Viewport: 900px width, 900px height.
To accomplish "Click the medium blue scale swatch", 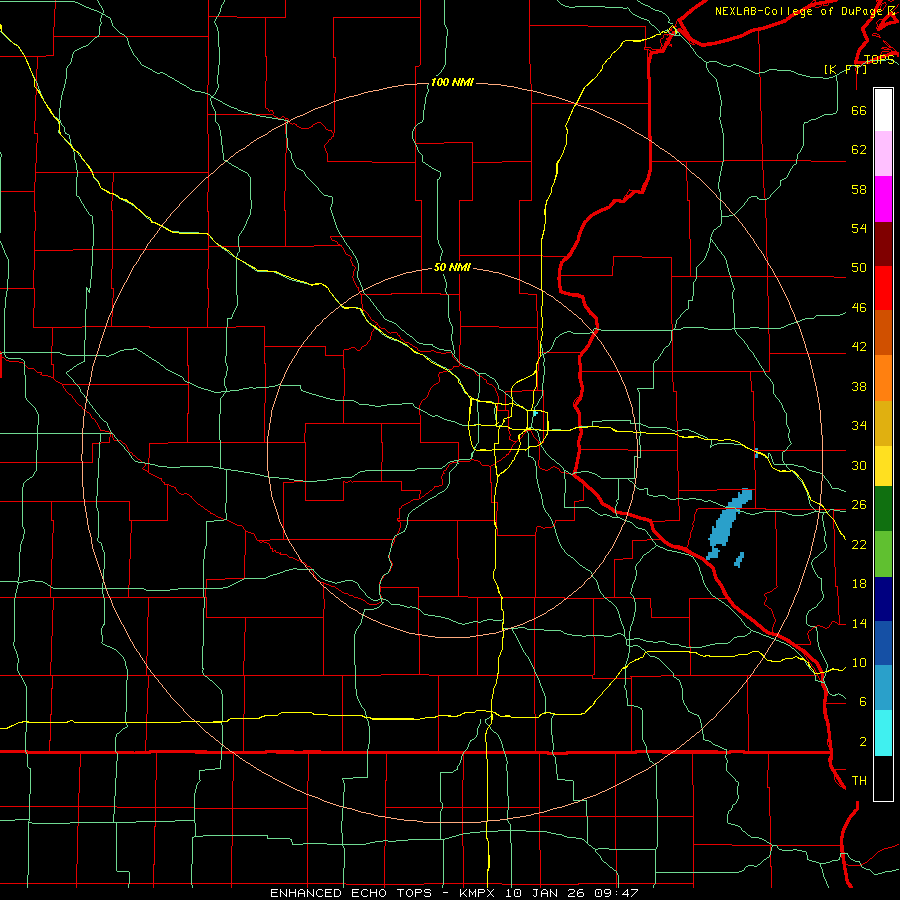I will pyautogui.click(x=883, y=643).
